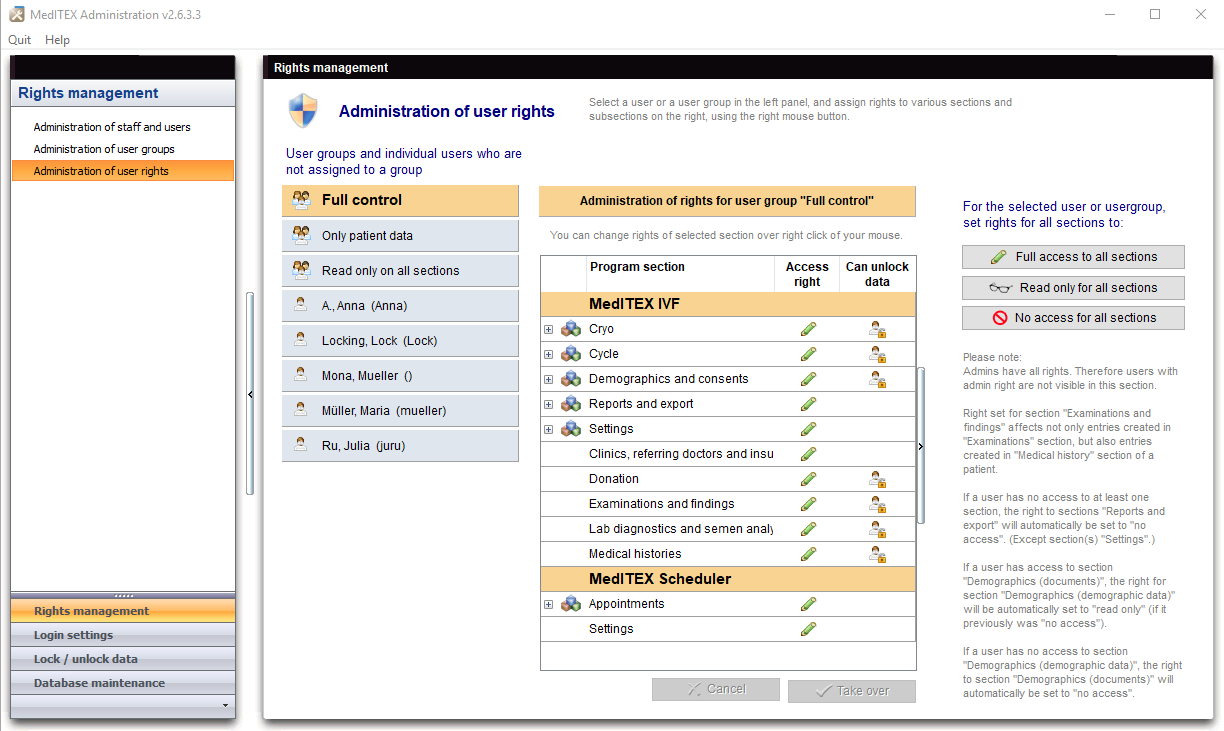Open the Quit menu

point(20,40)
